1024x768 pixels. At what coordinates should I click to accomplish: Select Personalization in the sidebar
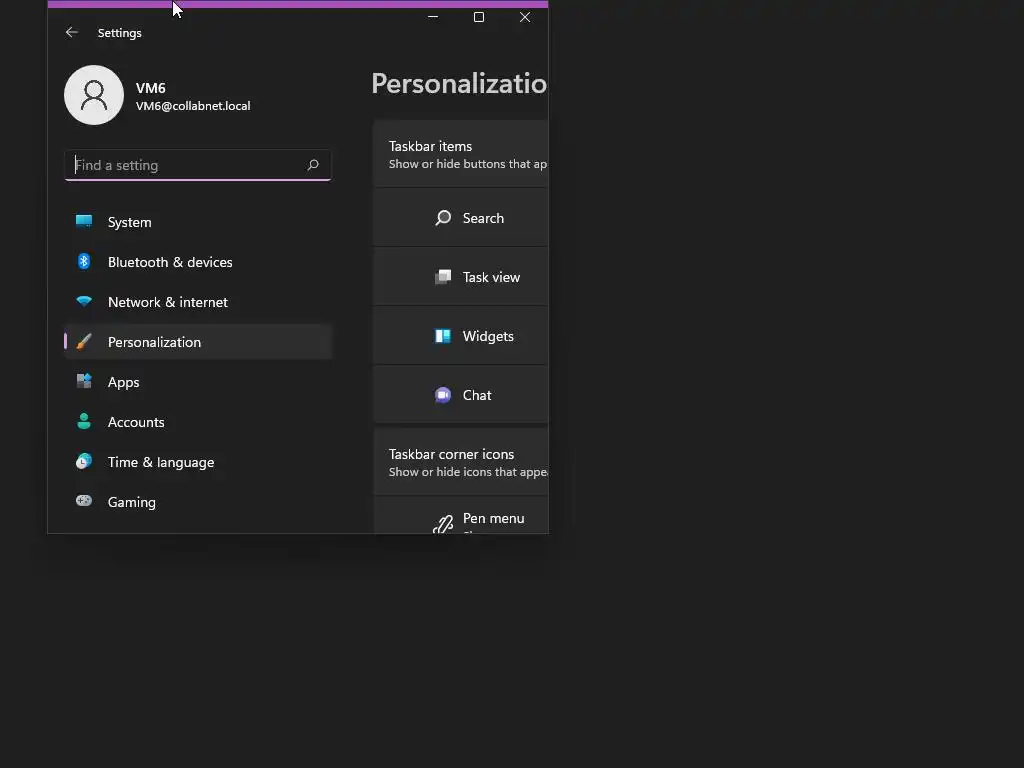click(x=154, y=342)
